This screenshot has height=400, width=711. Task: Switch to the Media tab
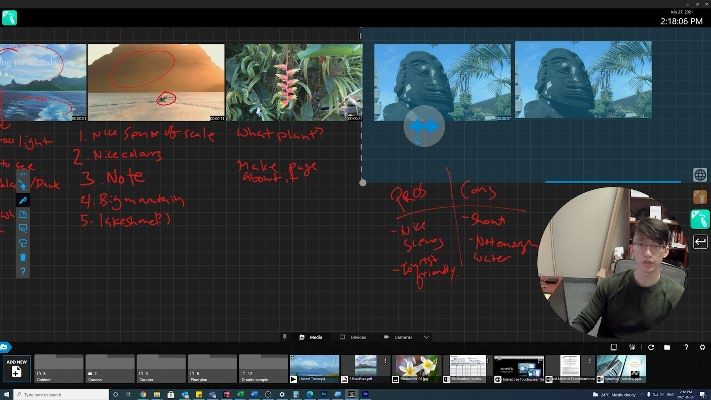tap(311, 337)
